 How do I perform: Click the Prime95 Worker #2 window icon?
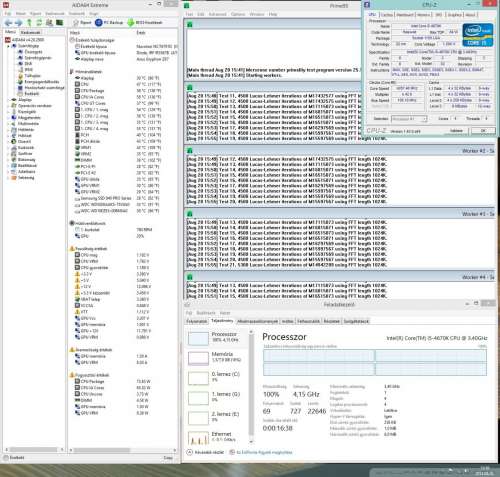tap(190, 151)
